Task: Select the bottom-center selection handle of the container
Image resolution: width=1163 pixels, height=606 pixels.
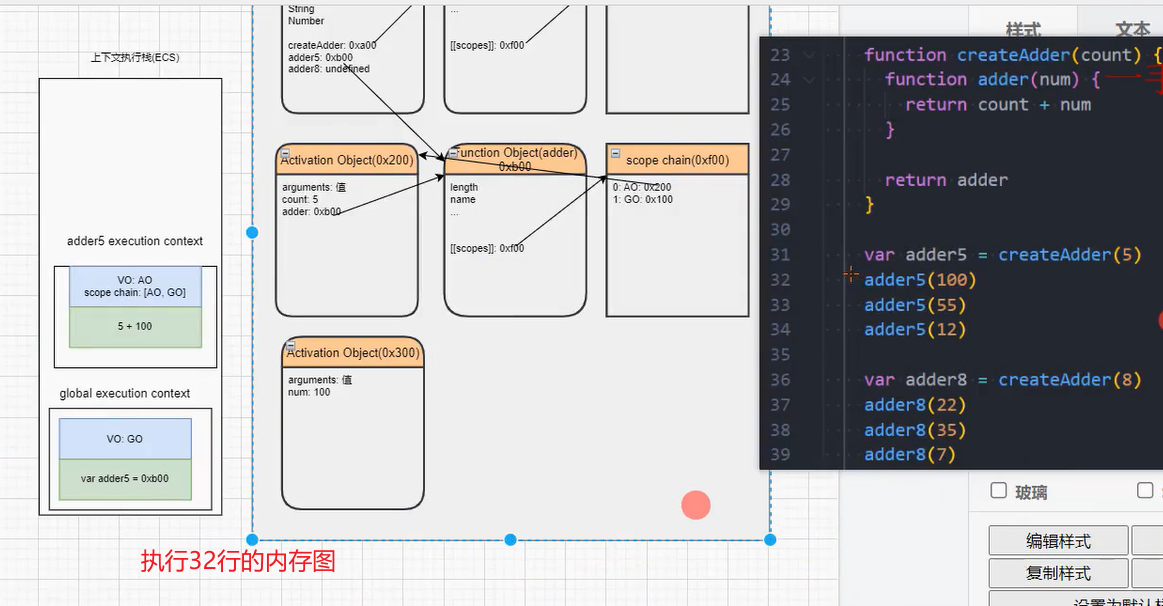Action: click(x=510, y=540)
